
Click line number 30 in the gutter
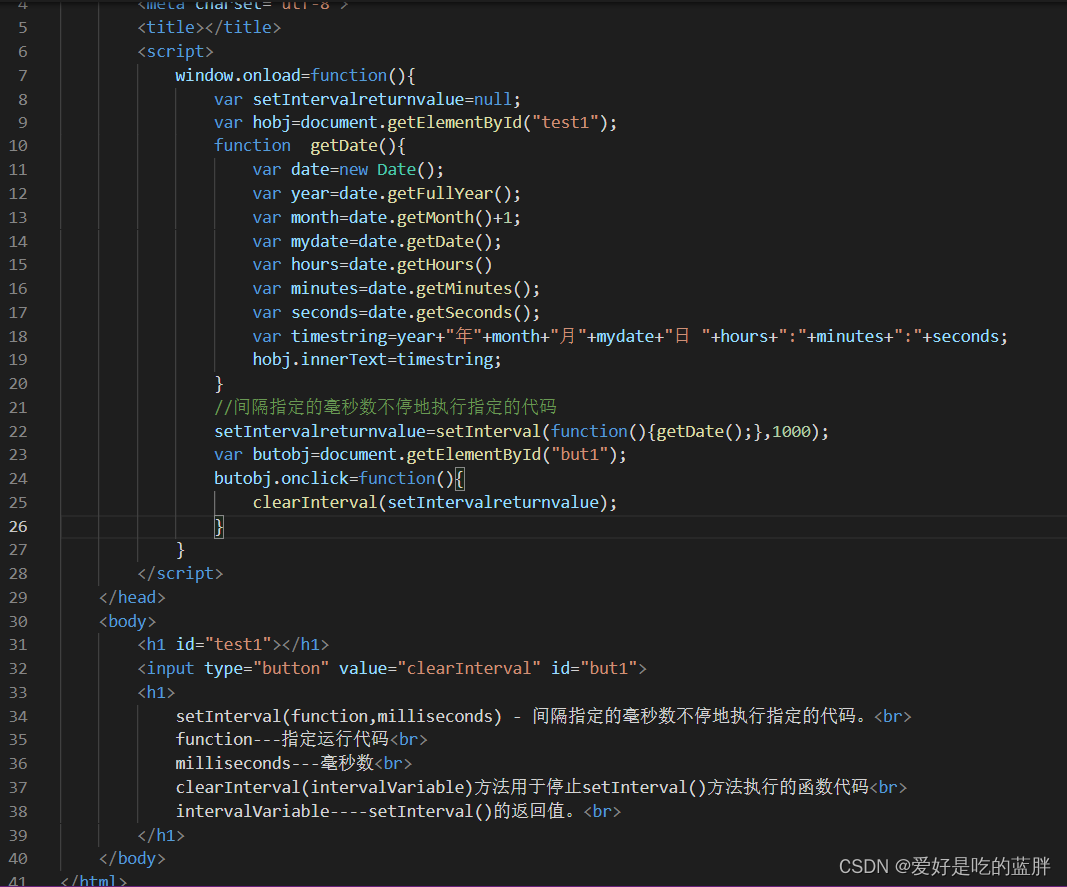(x=18, y=622)
